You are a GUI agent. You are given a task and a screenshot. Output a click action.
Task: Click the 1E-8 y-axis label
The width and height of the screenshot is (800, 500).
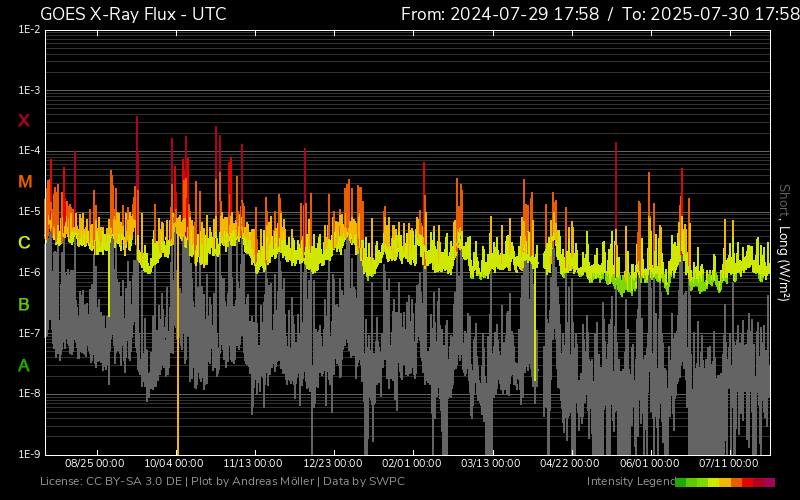click(29, 393)
